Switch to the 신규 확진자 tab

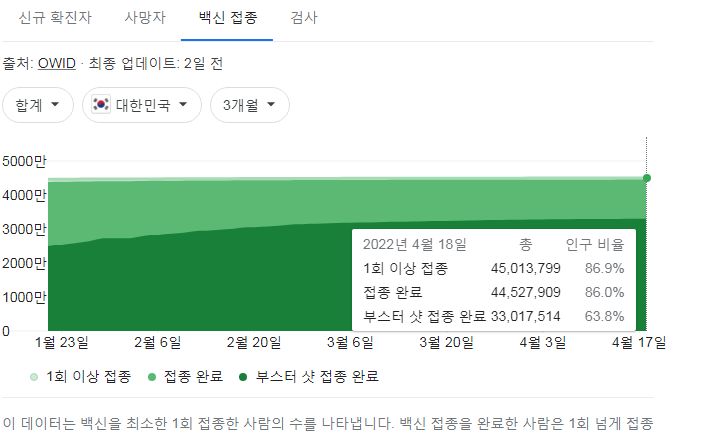coord(55,18)
